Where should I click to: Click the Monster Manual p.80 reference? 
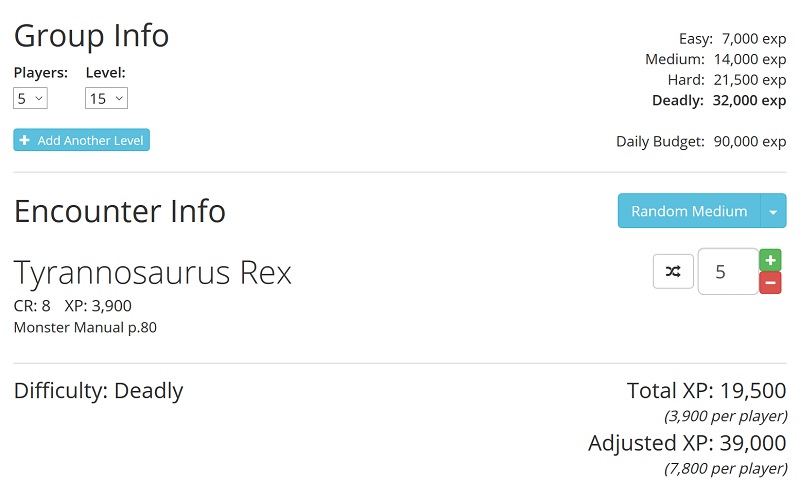point(85,327)
